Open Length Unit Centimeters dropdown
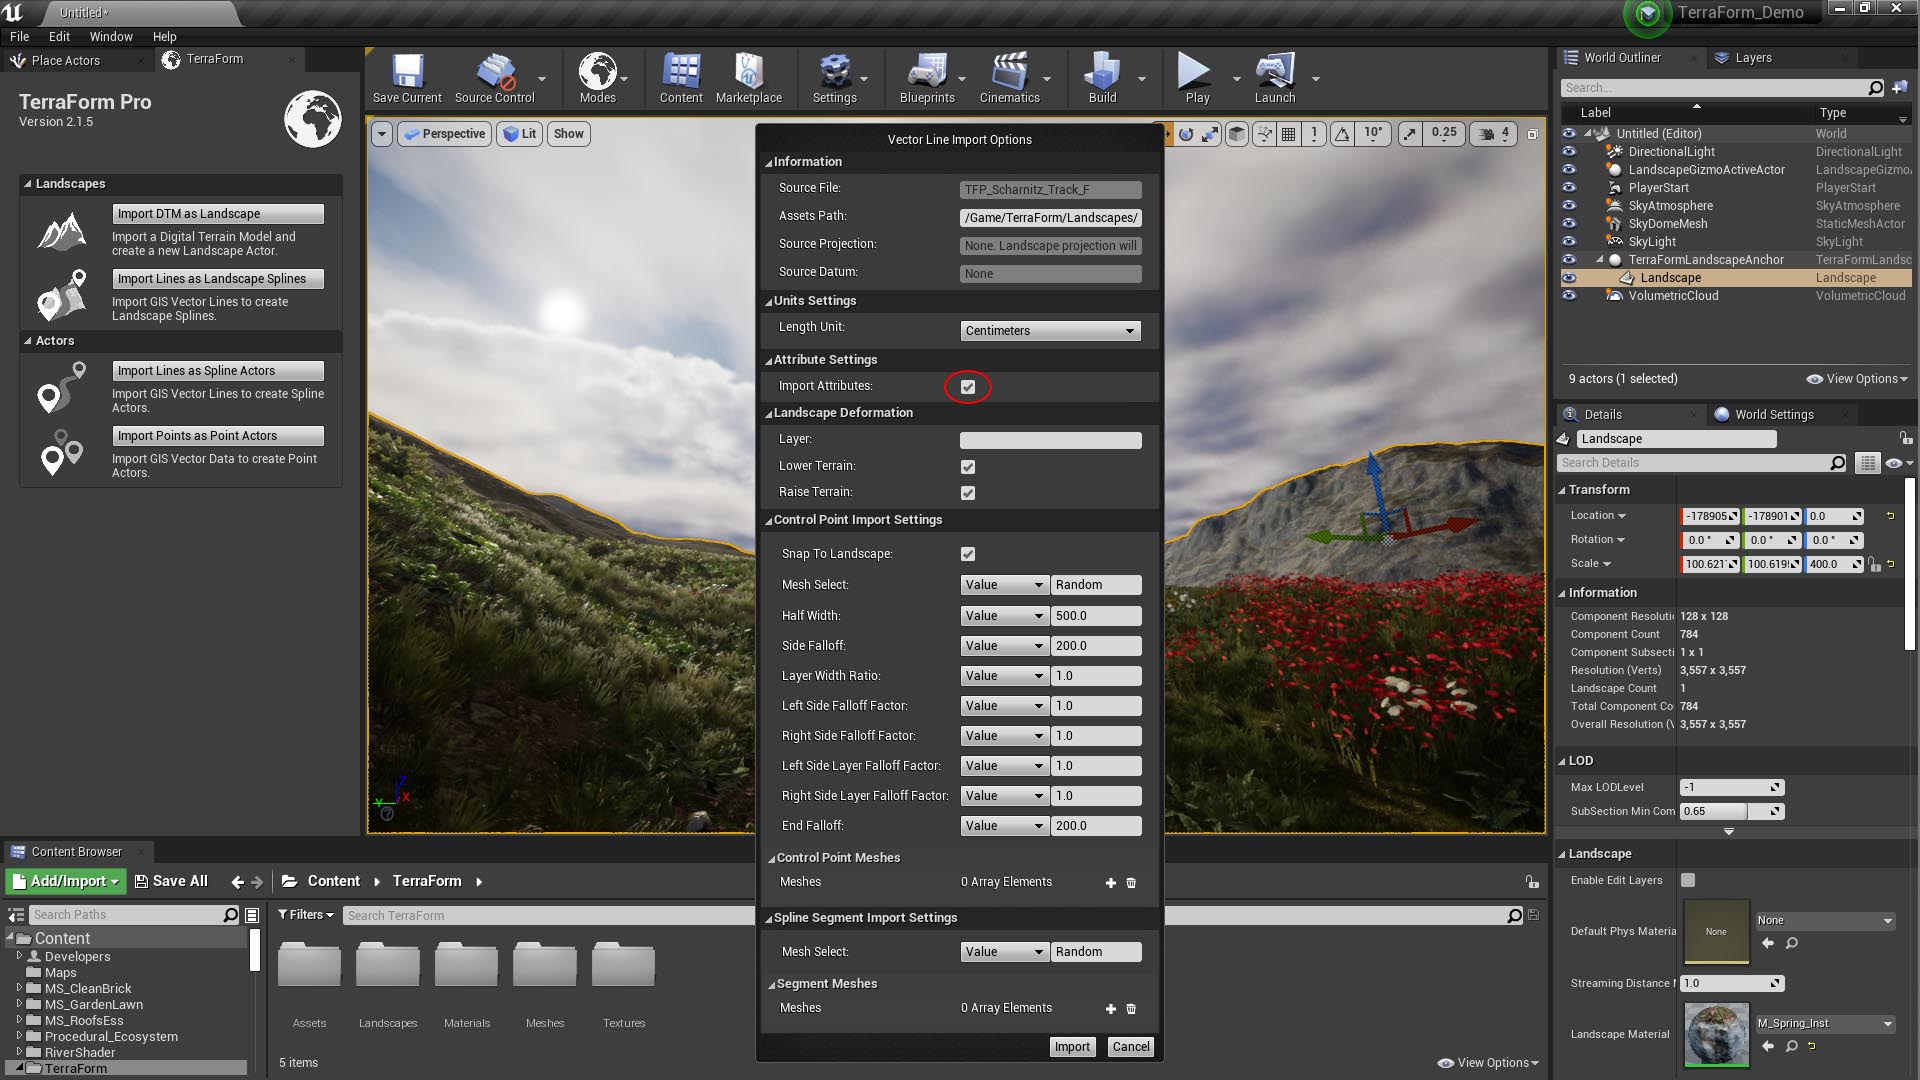This screenshot has height=1080, width=1920. point(1050,331)
